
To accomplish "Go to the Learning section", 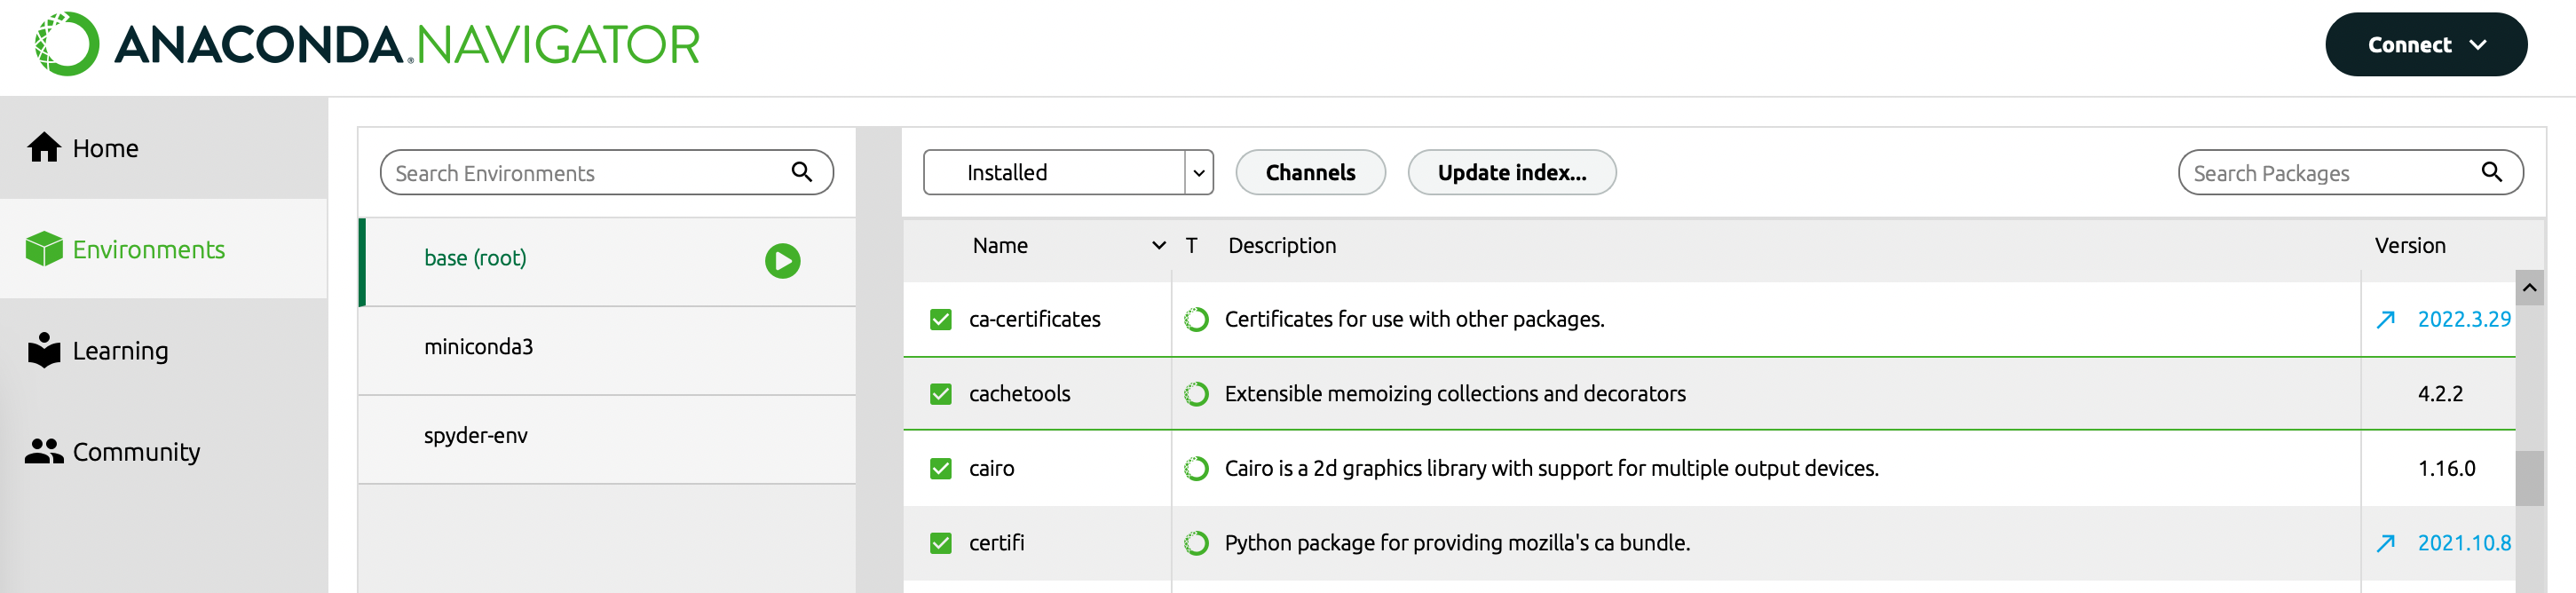I will (x=120, y=351).
